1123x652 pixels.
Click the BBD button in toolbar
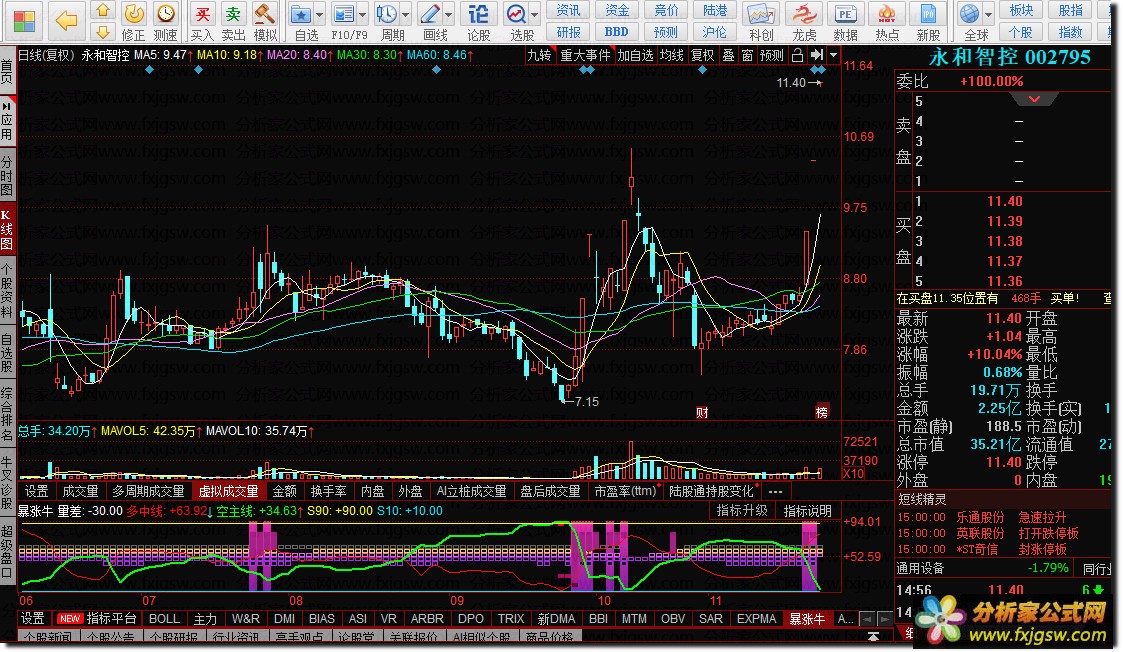617,32
